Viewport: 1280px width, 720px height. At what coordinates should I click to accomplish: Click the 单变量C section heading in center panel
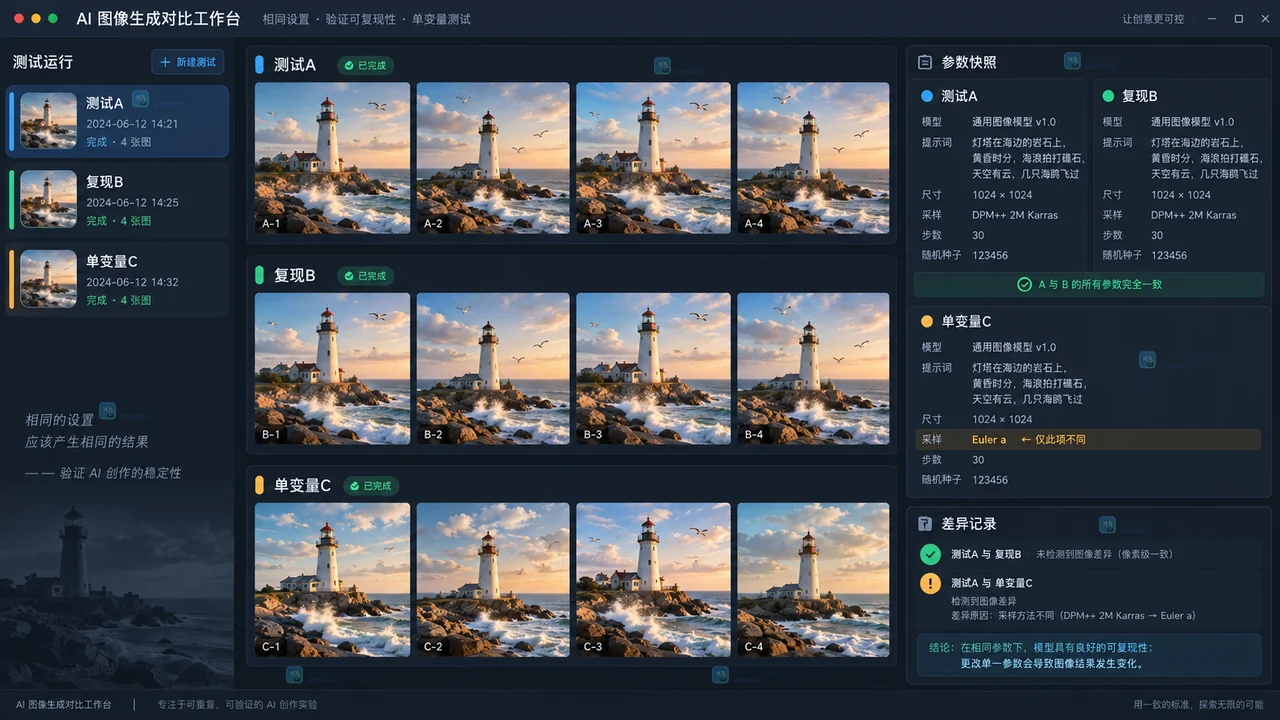(302, 485)
